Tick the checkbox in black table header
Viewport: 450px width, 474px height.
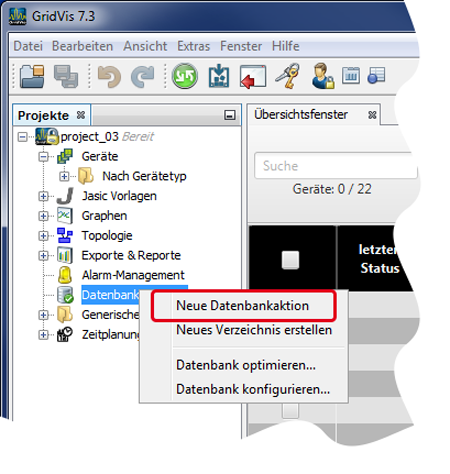[x=290, y=260]
